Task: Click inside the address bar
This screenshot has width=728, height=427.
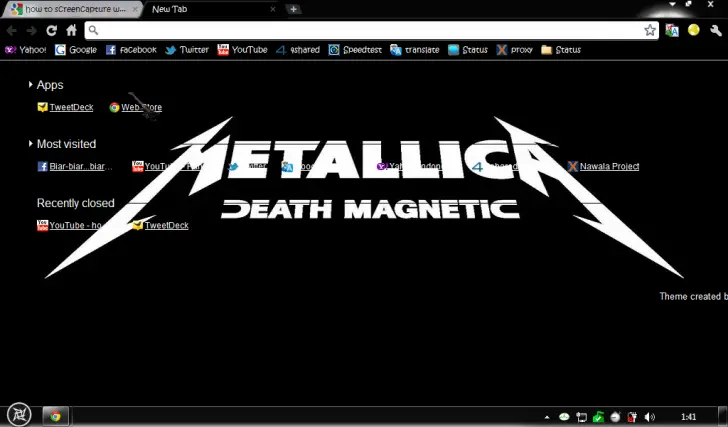Action: (370, 30)
